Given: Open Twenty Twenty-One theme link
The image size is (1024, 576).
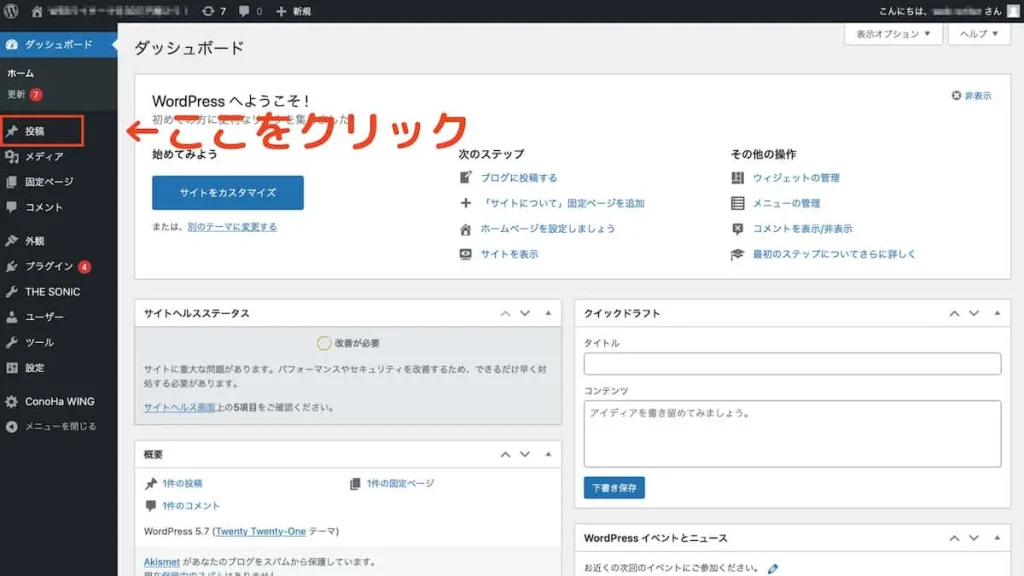Looking at the screenshot, I should pos(261,531).
